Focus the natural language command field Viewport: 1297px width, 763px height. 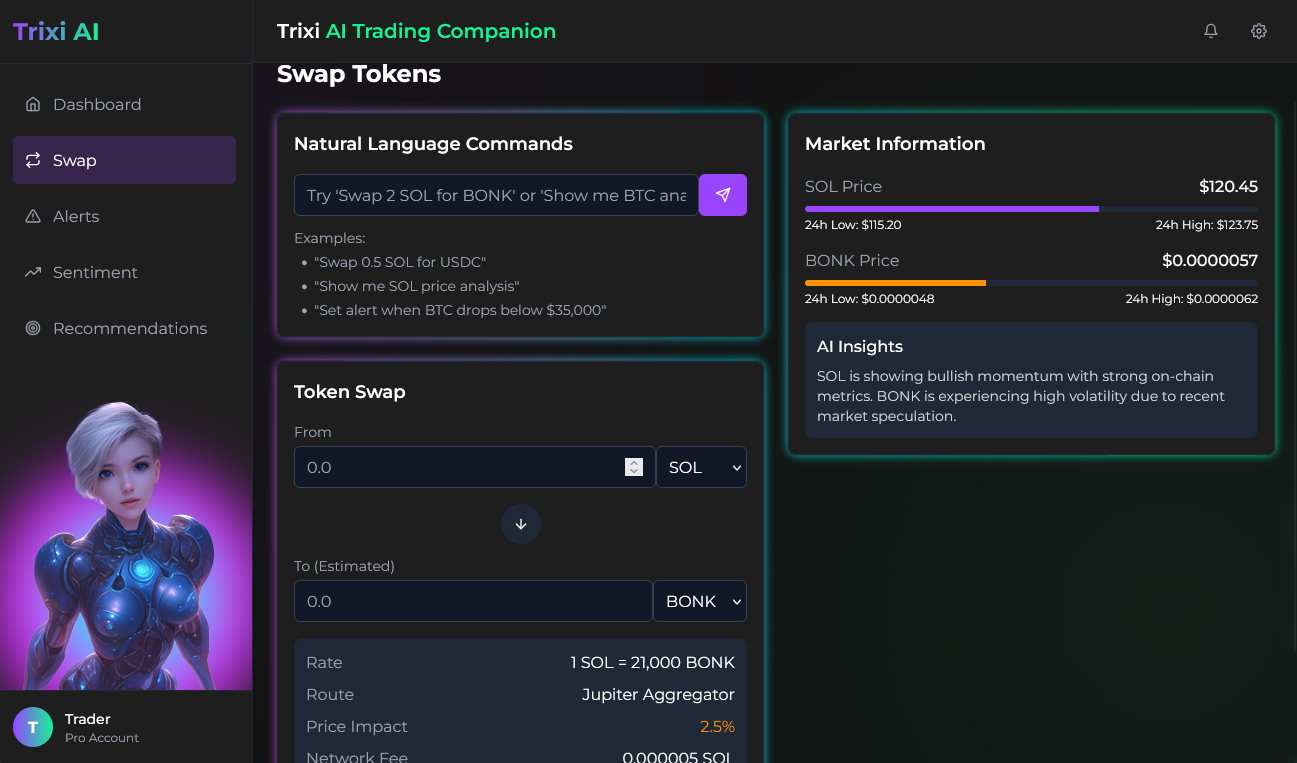(496, 195)
